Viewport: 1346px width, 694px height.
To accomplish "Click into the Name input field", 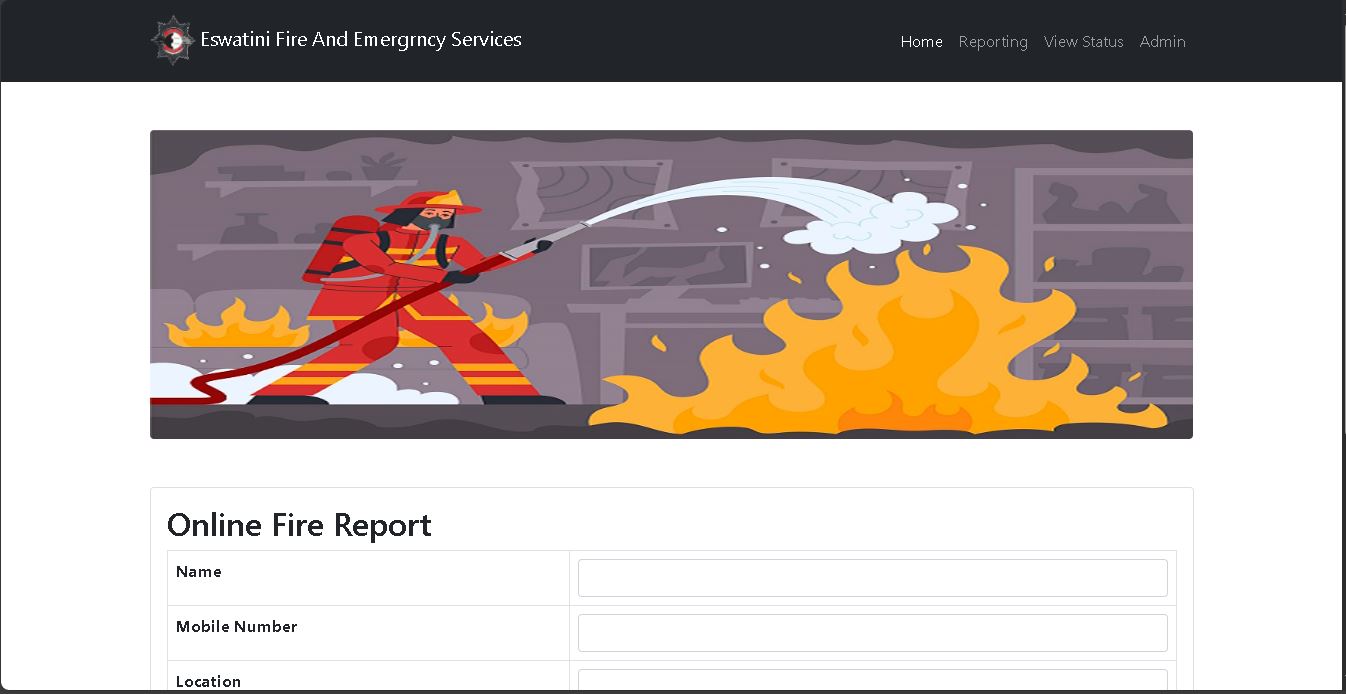I will pos(872,578).
